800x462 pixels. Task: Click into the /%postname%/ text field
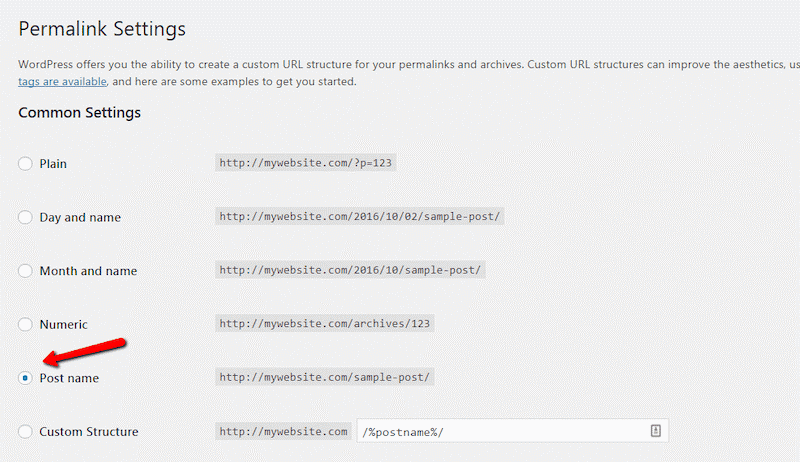point(512,431)
